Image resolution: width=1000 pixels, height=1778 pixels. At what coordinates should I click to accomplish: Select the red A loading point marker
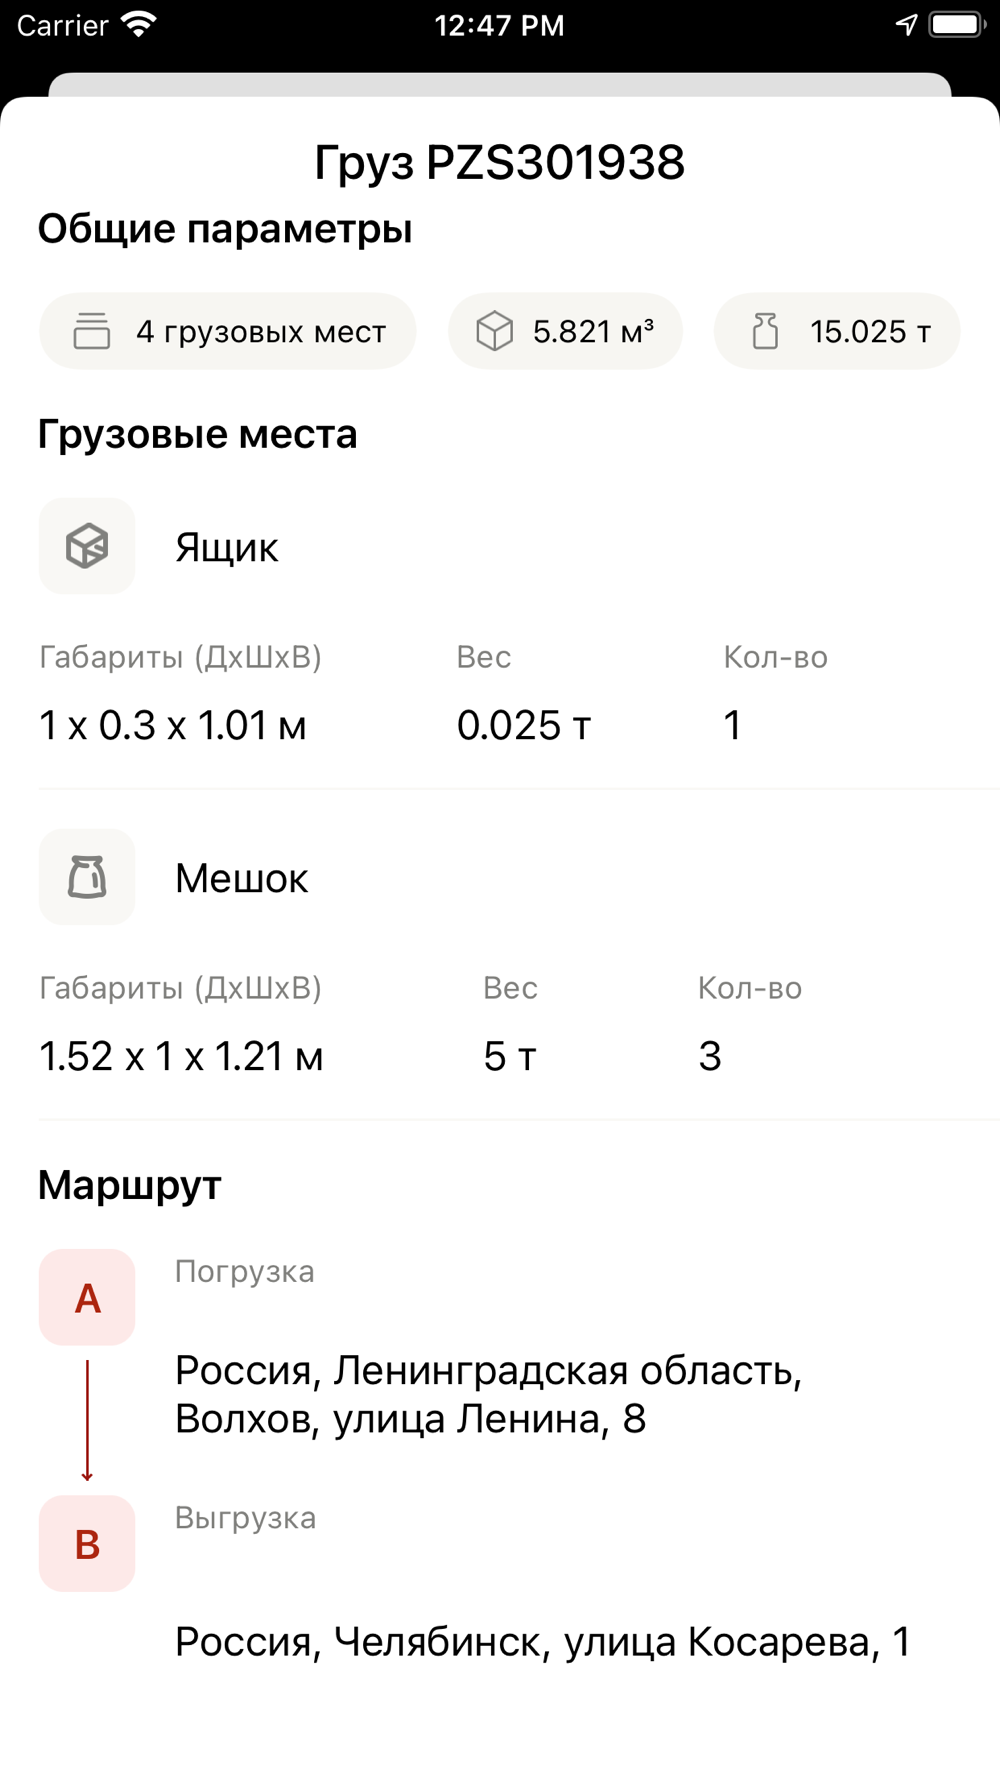[x=87, y=1297]
